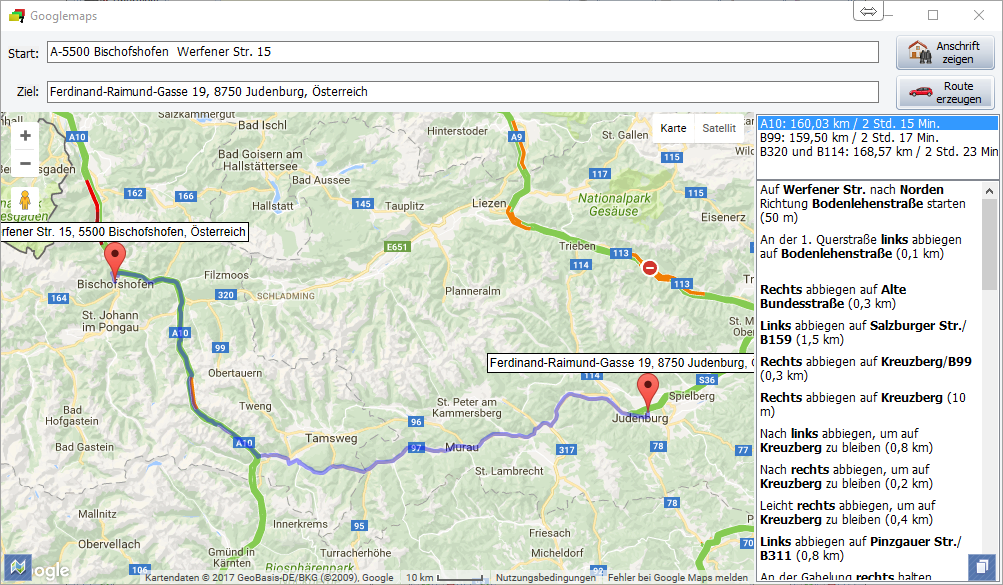Switch map to Satellit view
This screenshot has width=1003, height=585.
718,128
